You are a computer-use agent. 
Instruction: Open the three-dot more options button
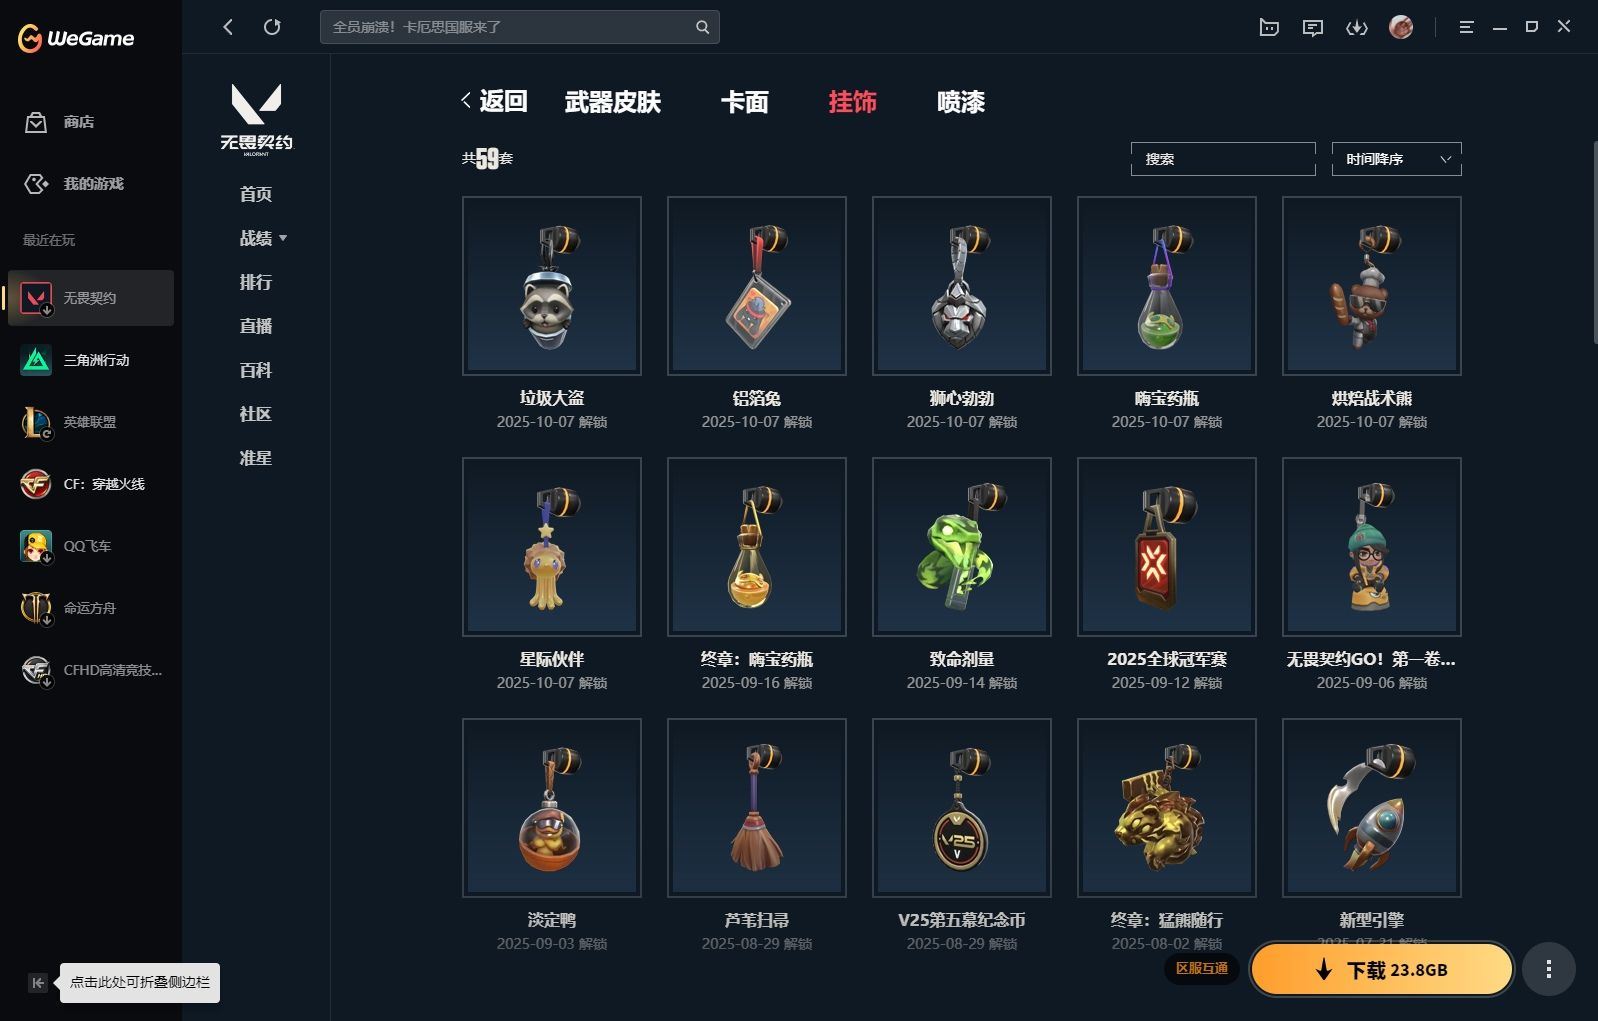click(x=1548, y=969)
